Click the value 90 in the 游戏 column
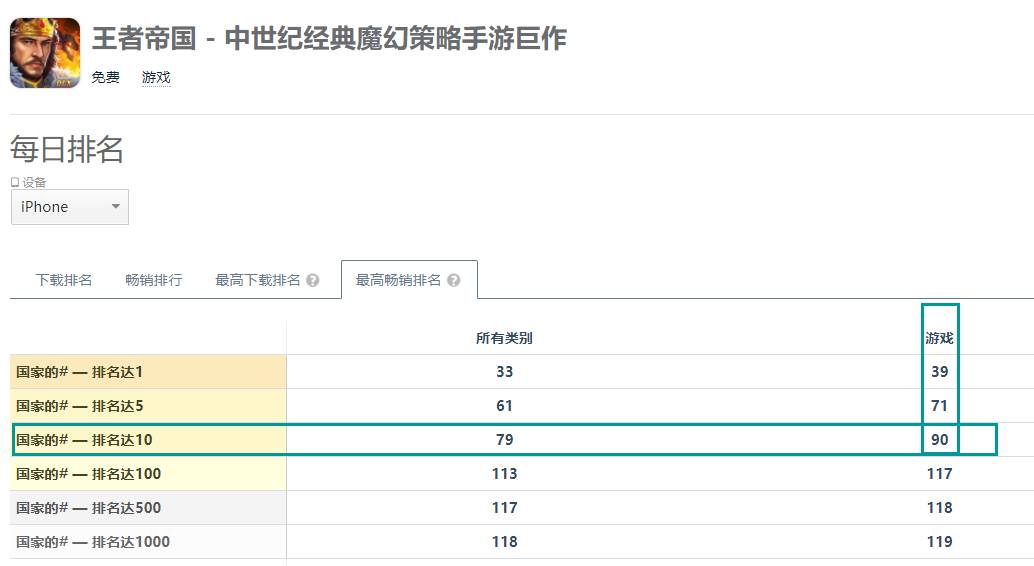Screen dimensions: 1034x566 [x=939, y=440]
